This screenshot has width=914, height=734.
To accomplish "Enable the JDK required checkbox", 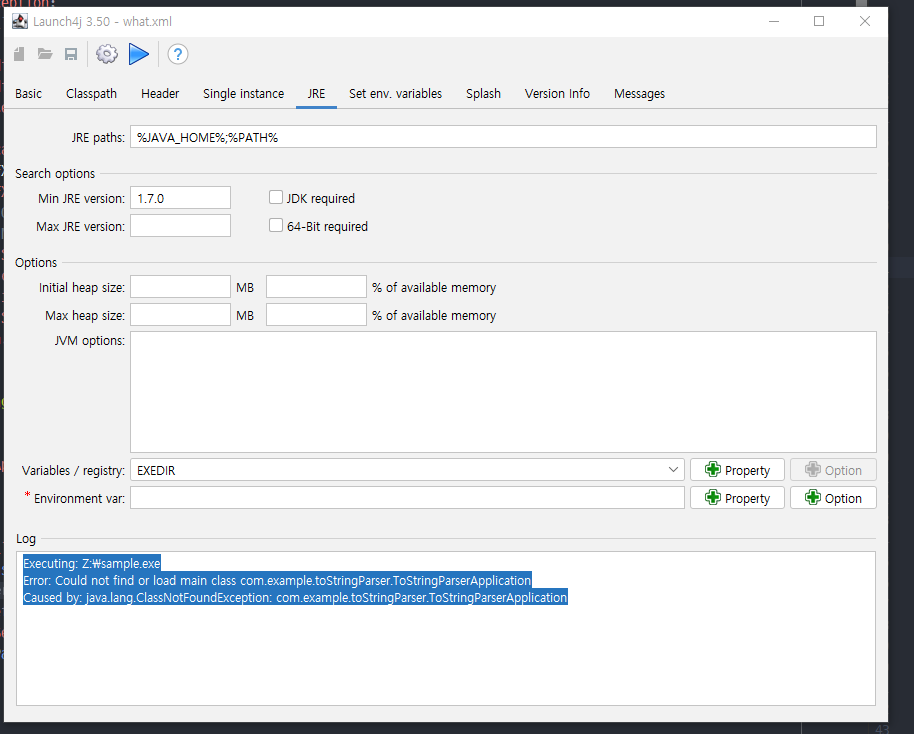I will pyautogui.click(x=276, y=198).
